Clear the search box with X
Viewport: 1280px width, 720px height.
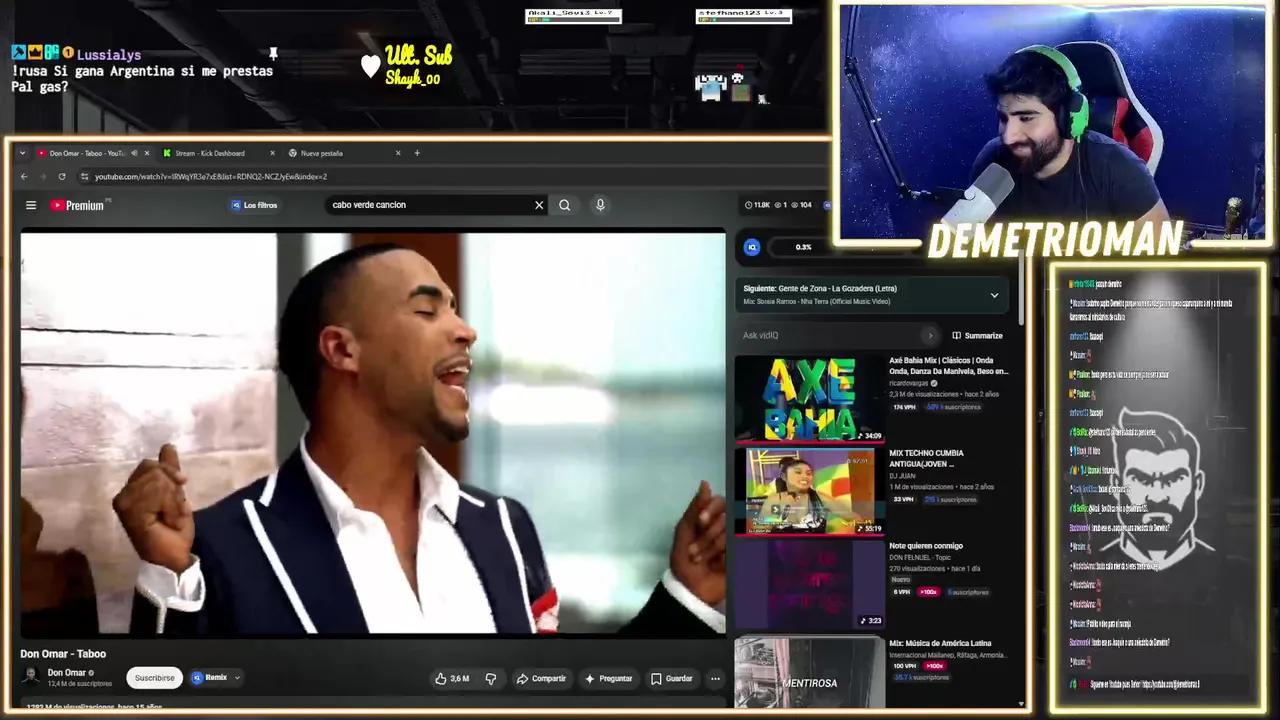[539, 205]
